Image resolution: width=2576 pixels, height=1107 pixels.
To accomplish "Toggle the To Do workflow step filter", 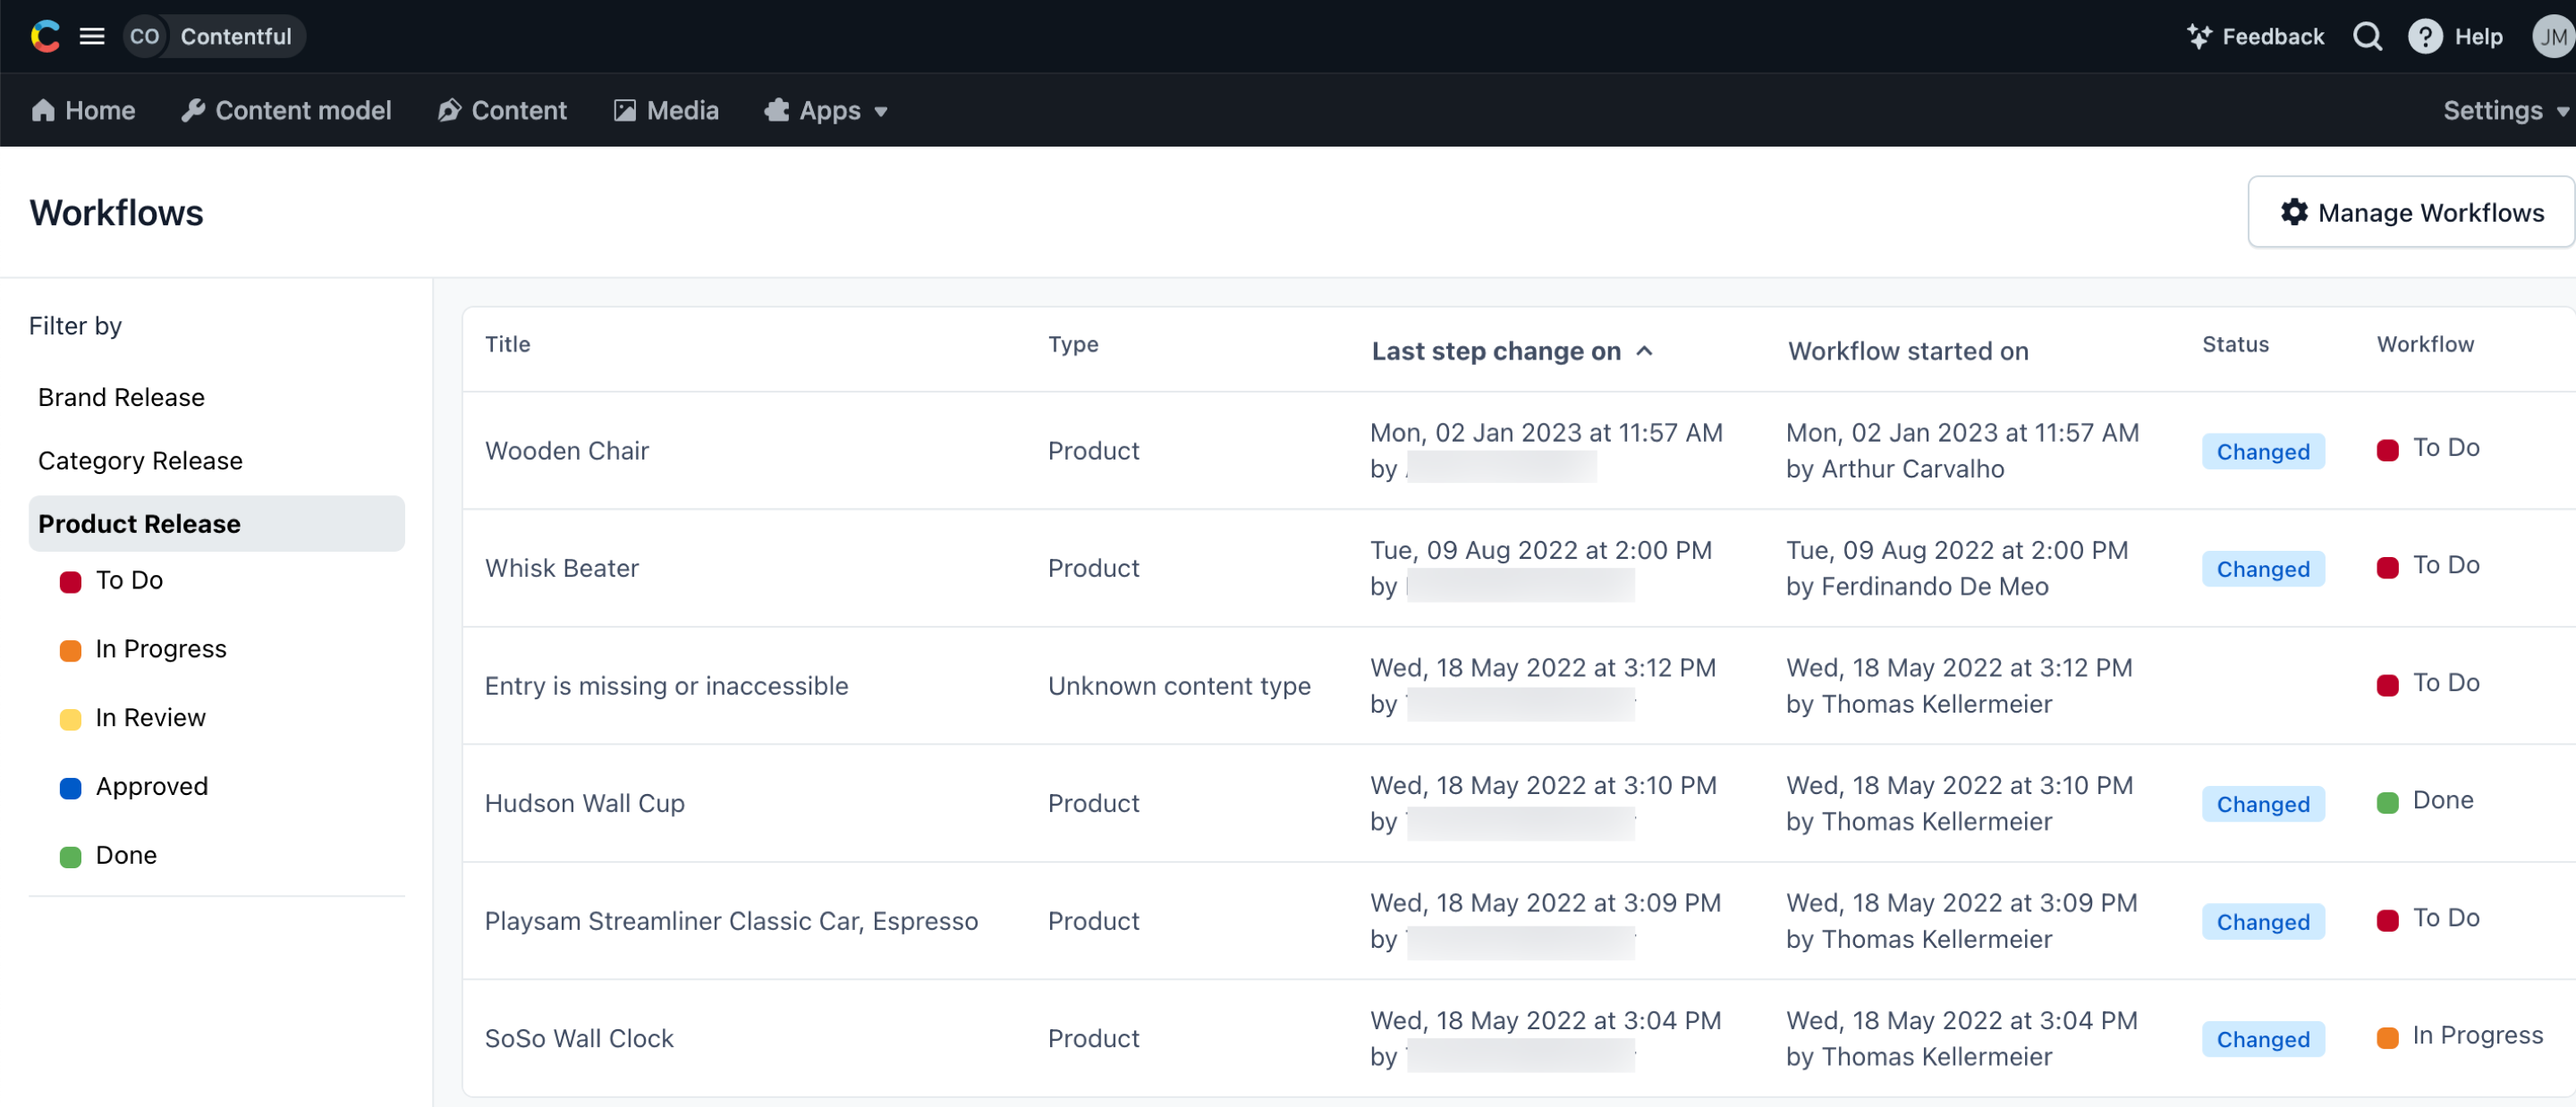I will pos(130,579).
